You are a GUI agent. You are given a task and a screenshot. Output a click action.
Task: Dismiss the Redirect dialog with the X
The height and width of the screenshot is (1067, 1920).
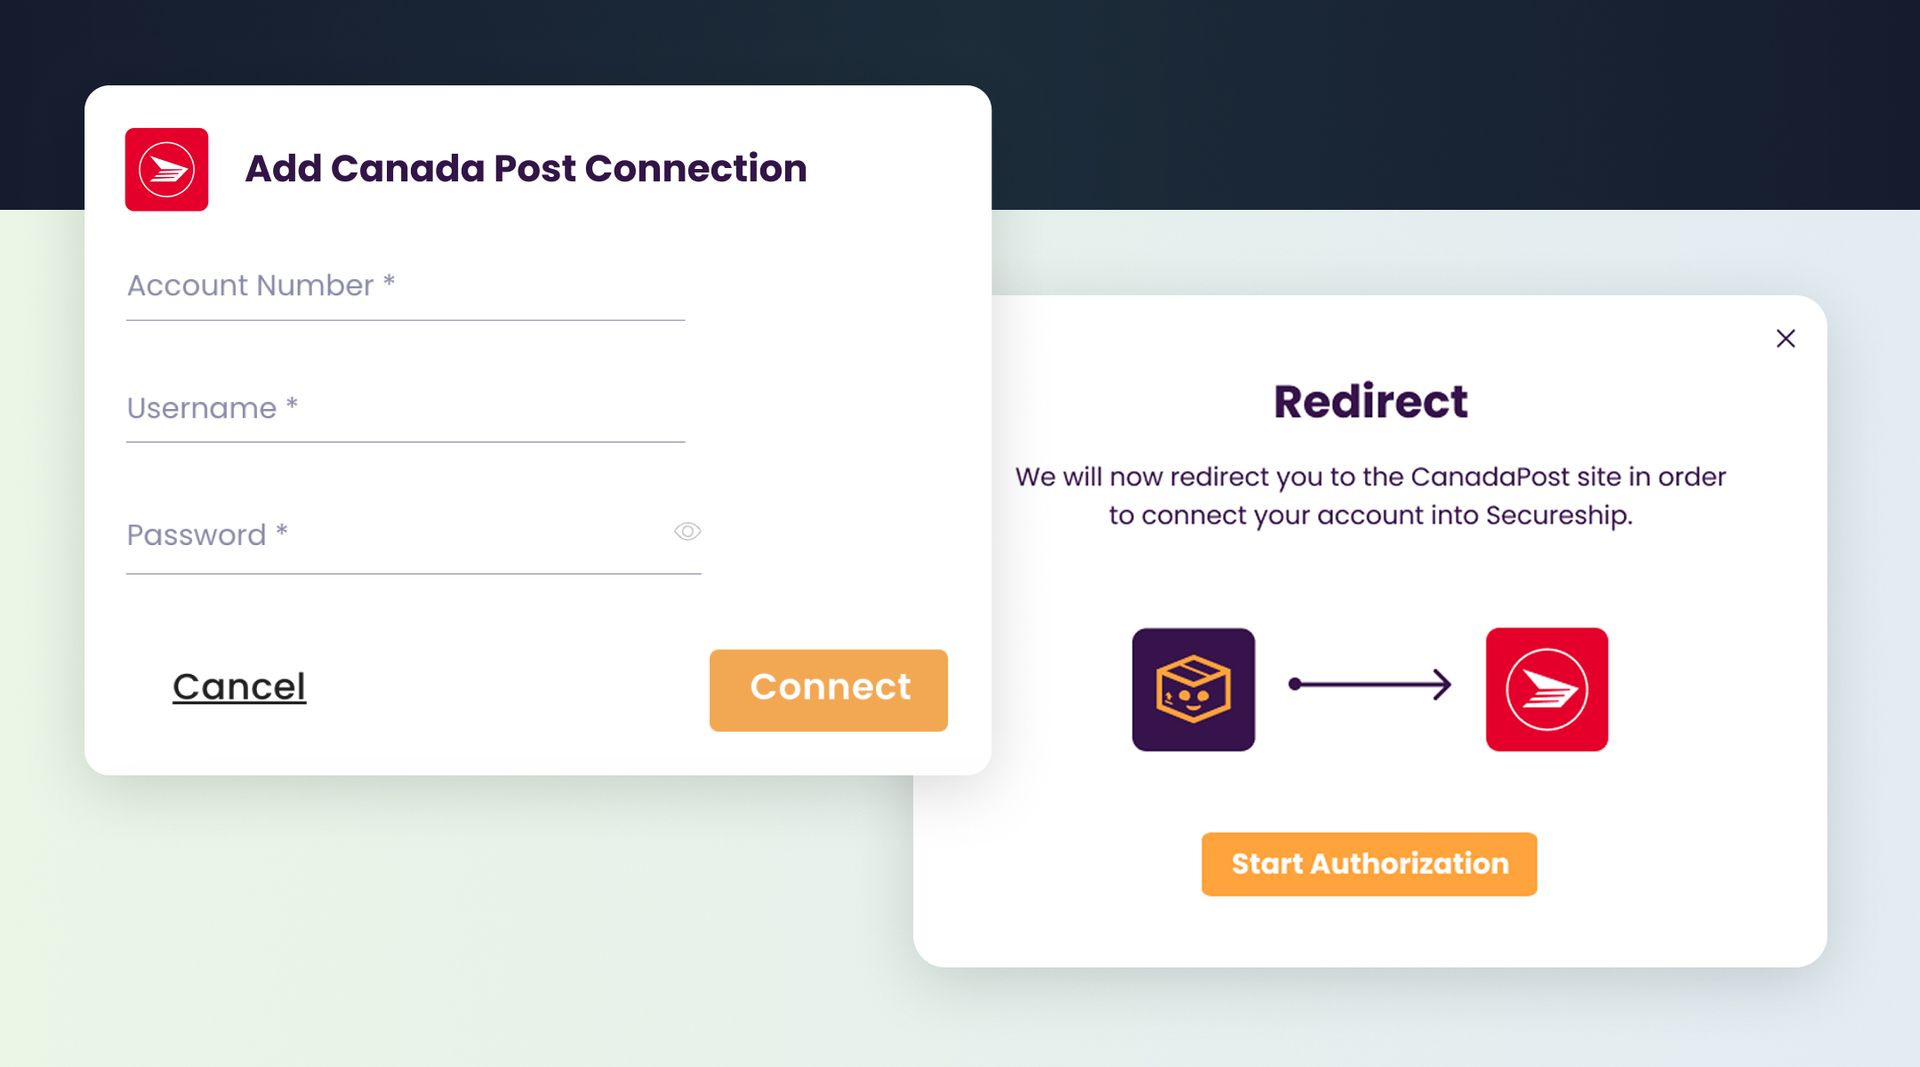click(x=1786, y=338)
